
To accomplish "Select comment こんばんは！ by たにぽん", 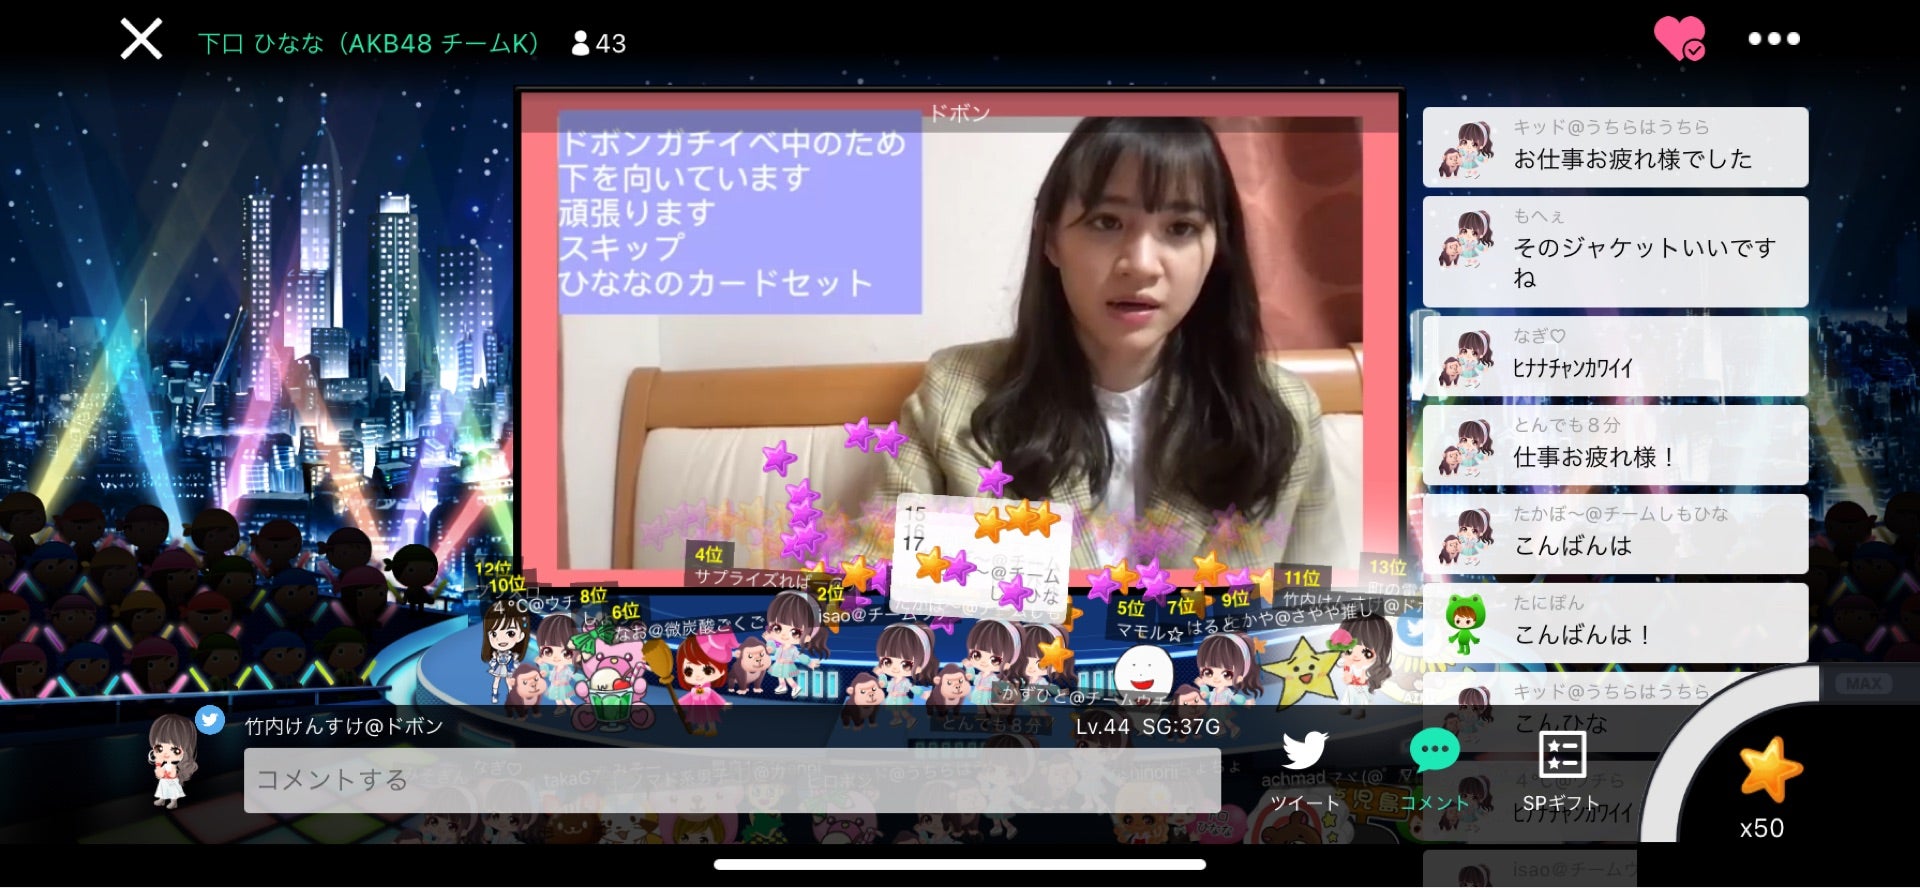I will [1615, 623].
